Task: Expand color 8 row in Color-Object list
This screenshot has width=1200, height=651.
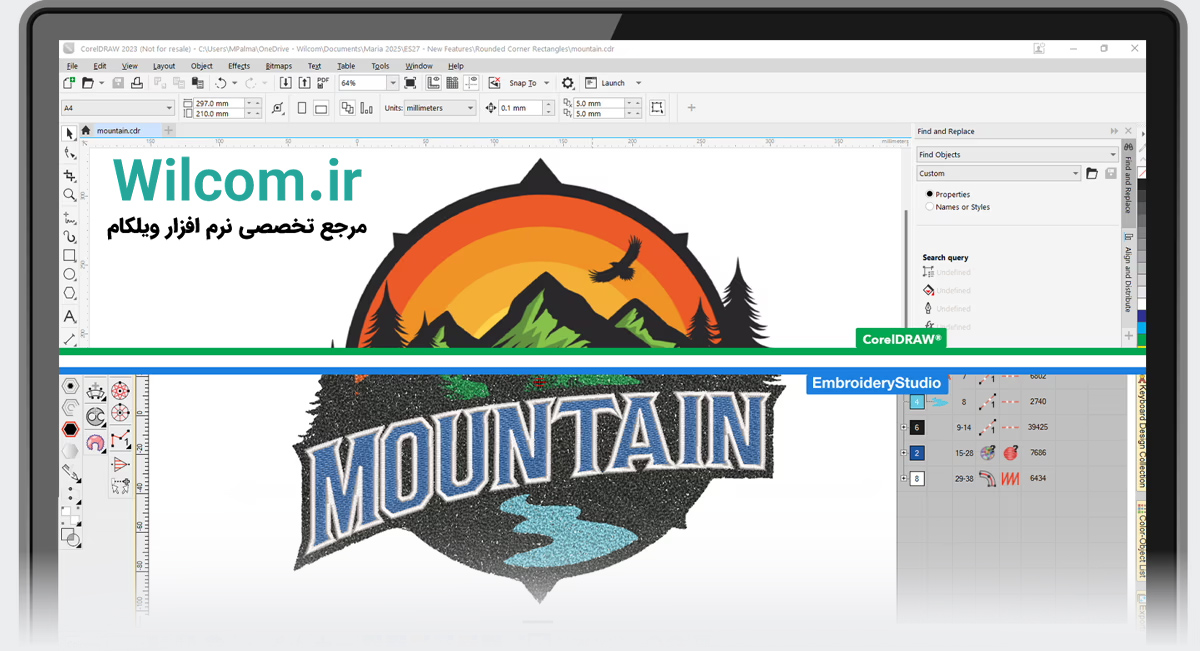Action: coord(903,479)
